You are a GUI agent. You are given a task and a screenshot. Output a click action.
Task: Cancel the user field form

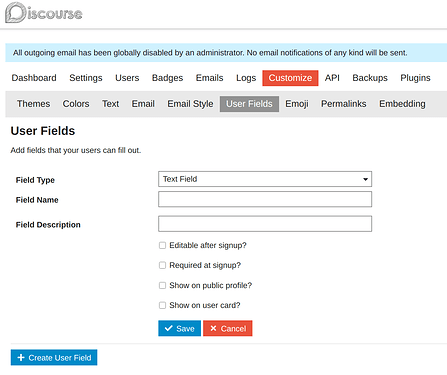pos(228,328)
